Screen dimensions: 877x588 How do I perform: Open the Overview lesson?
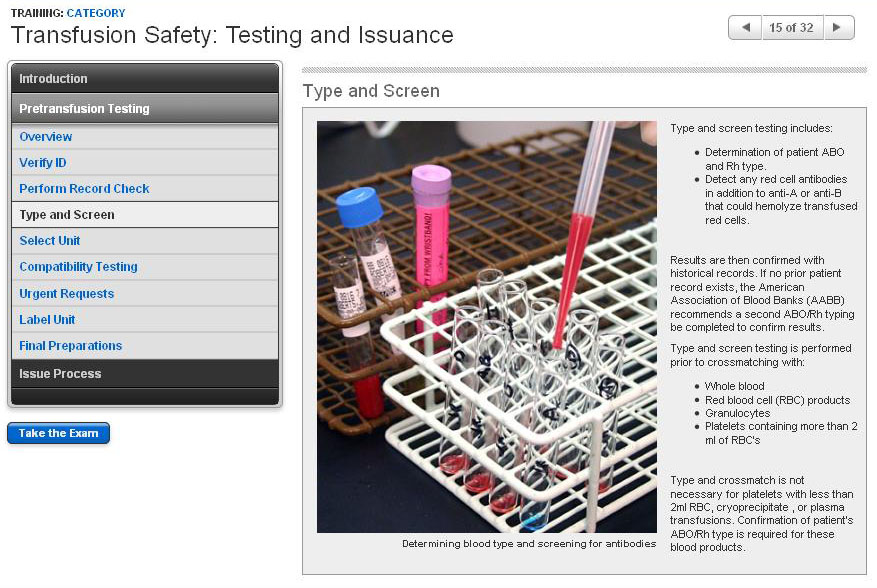(46, 137)
